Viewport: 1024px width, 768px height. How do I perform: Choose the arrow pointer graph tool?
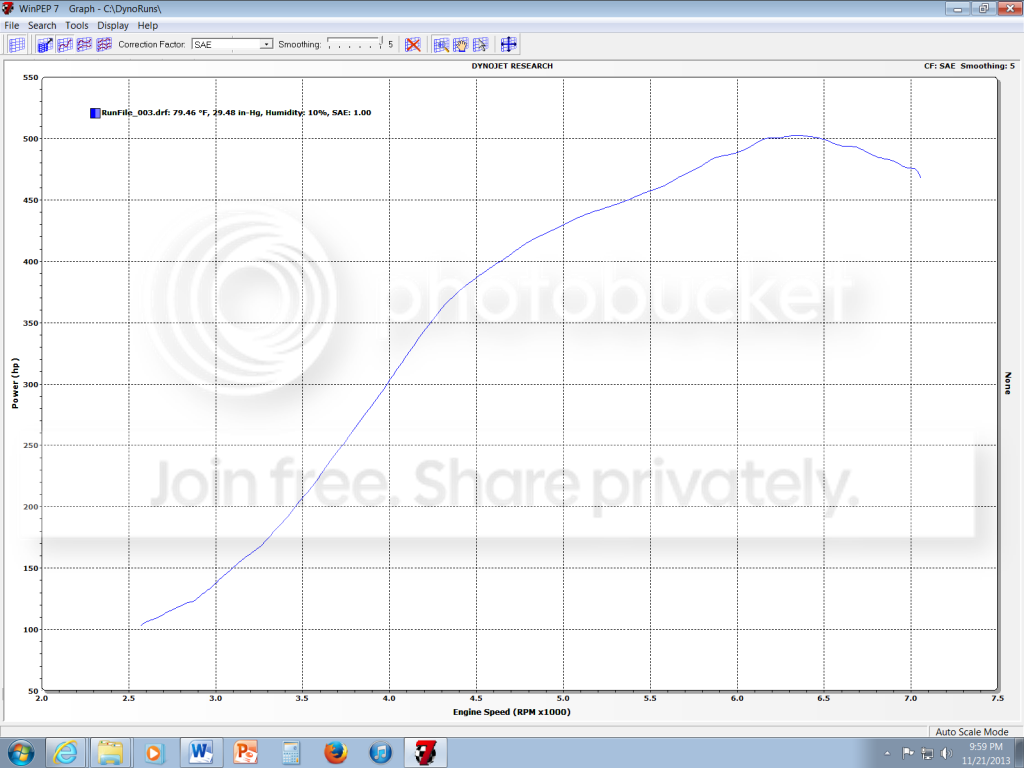pos(480,45)
